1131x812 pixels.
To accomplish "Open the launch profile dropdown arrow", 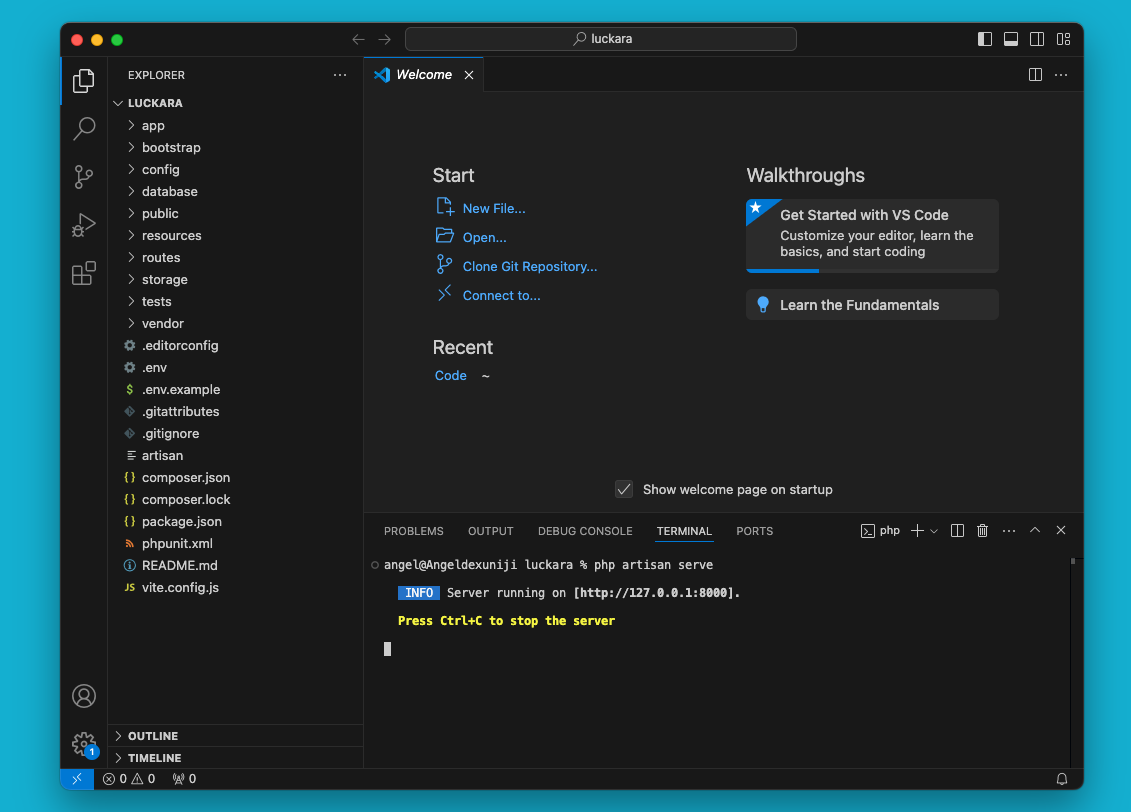I will point(934,531).
